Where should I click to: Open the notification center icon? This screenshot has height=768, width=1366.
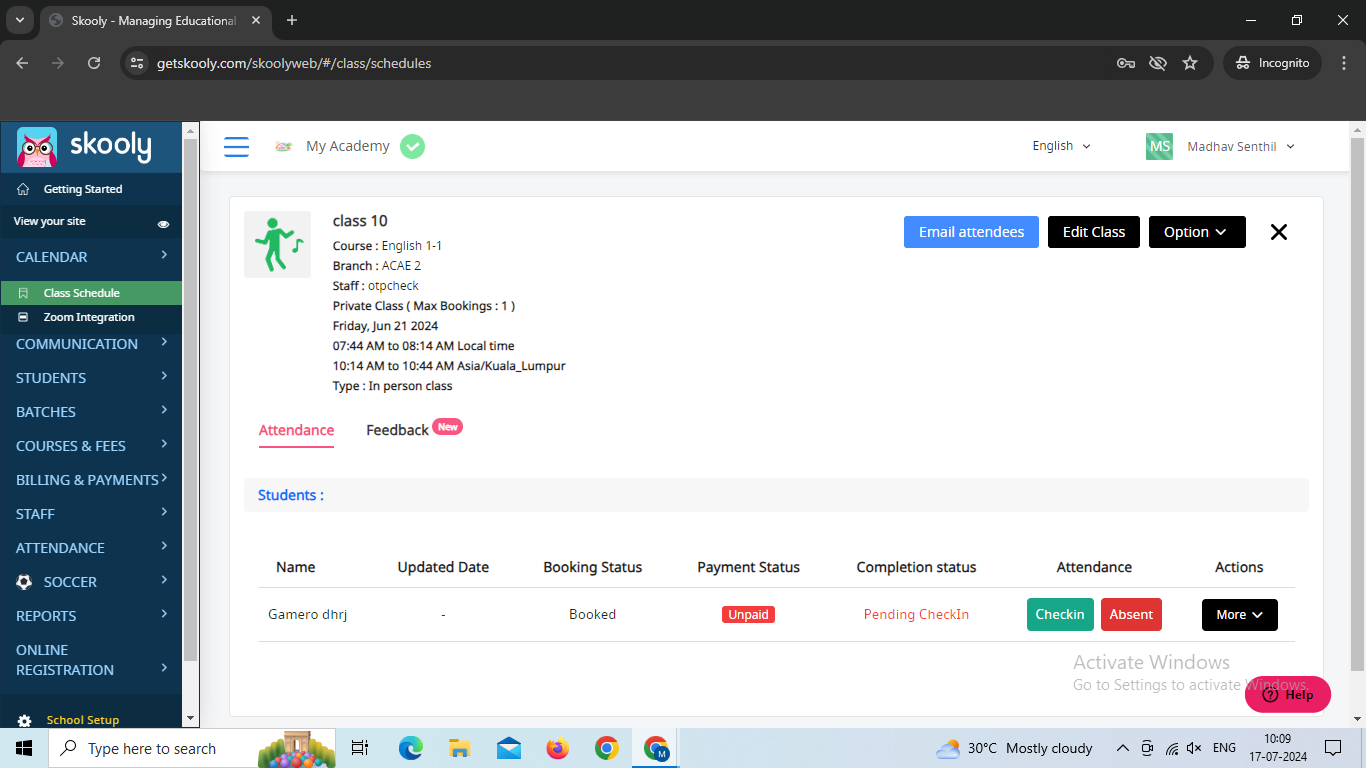click(x=1332, y=748)
